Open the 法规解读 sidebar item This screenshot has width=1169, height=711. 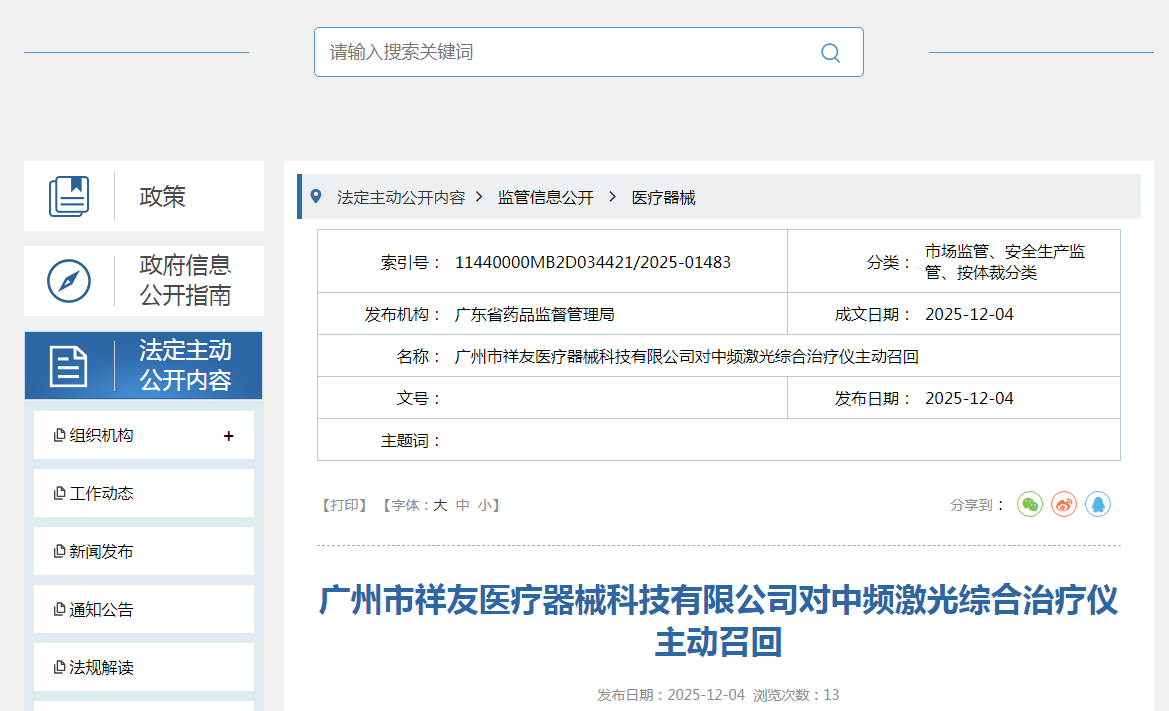point(101,668)
